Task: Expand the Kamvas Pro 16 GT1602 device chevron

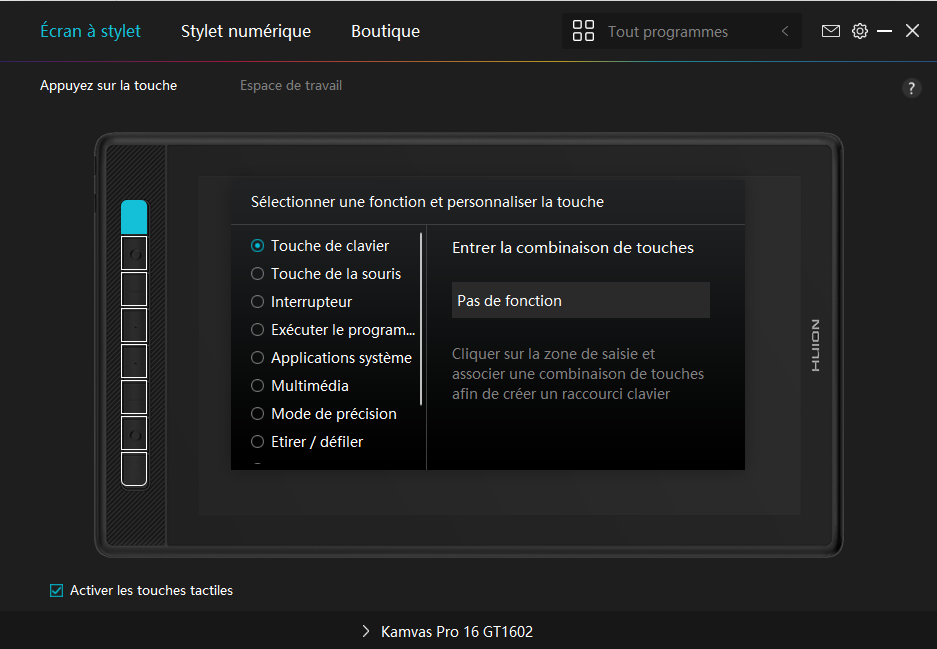Action: (366, 632)
